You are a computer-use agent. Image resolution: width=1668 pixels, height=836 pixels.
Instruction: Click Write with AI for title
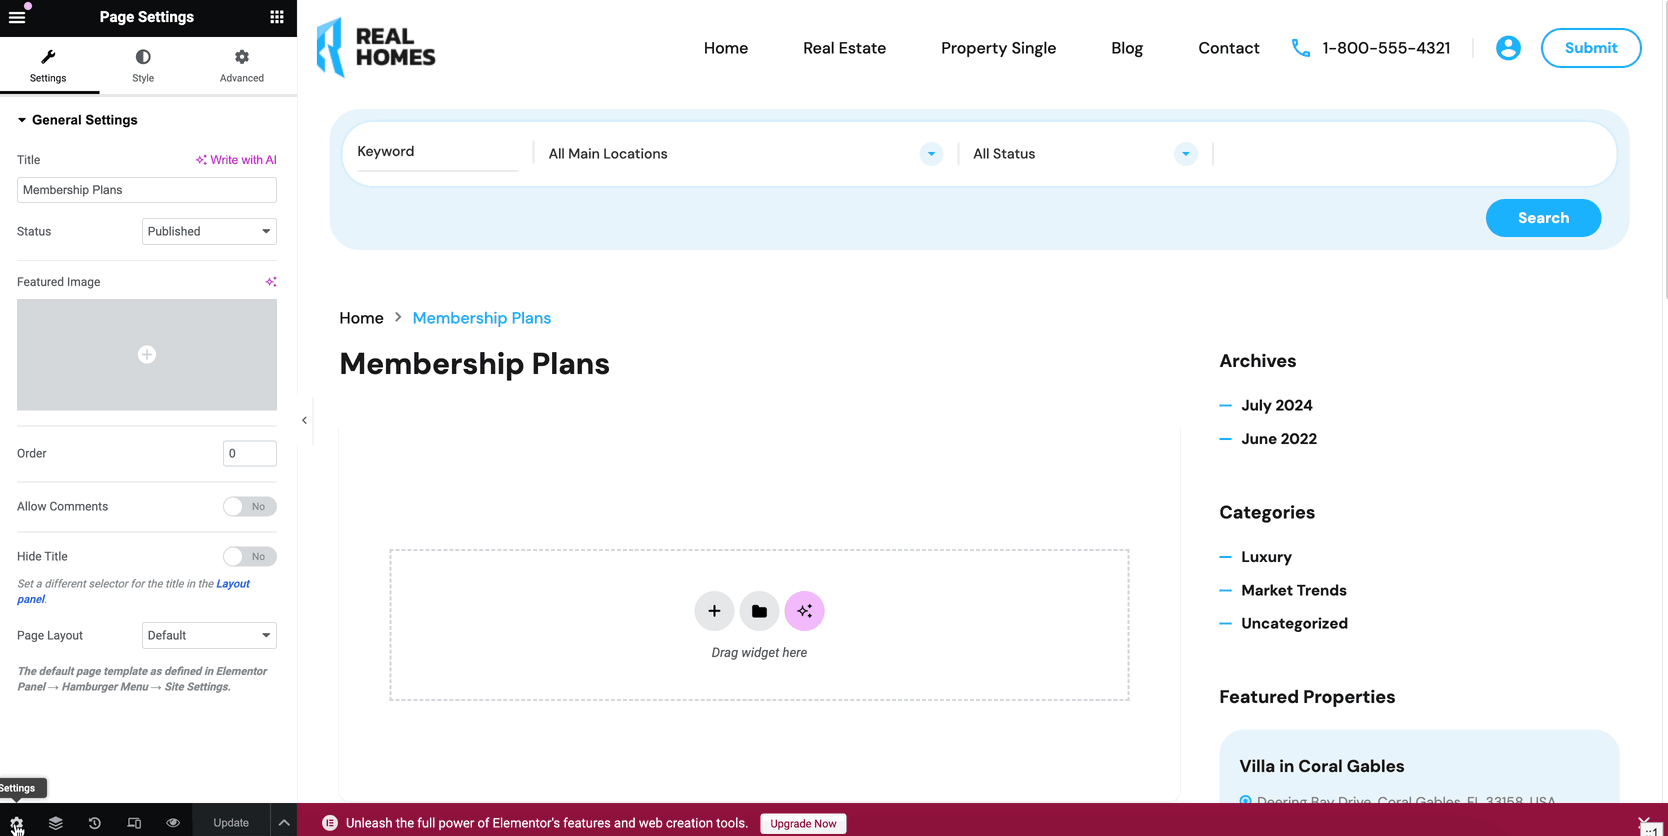pyautogui.click(x=236, y=160)
